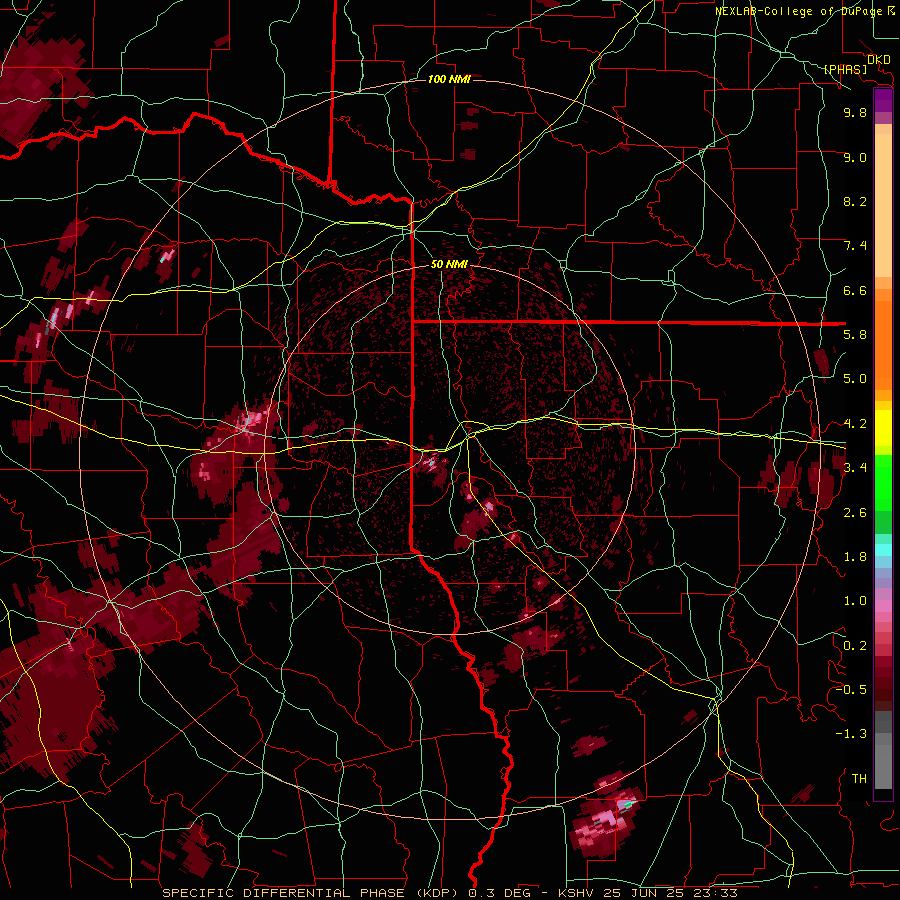Click the -1.3 scale value
Image resolution: width=900 pixels, height=900 pixels.
851,734
